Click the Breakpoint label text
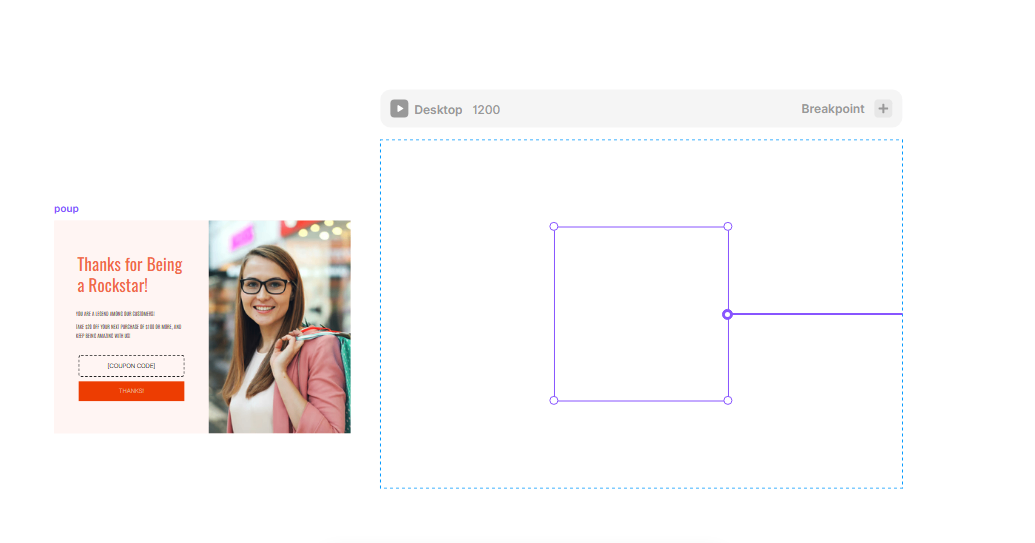The image size is (1035, 543). [x=832, y=109]
